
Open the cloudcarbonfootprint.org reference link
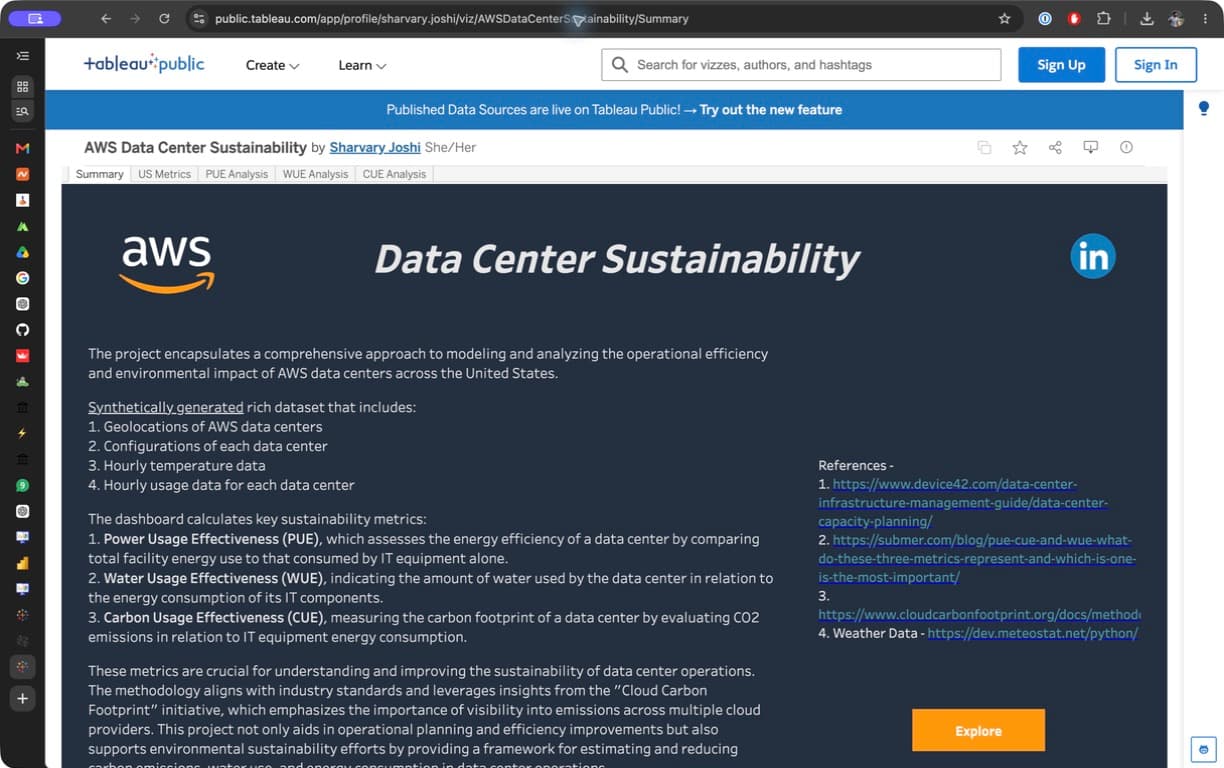click(979, 615)
